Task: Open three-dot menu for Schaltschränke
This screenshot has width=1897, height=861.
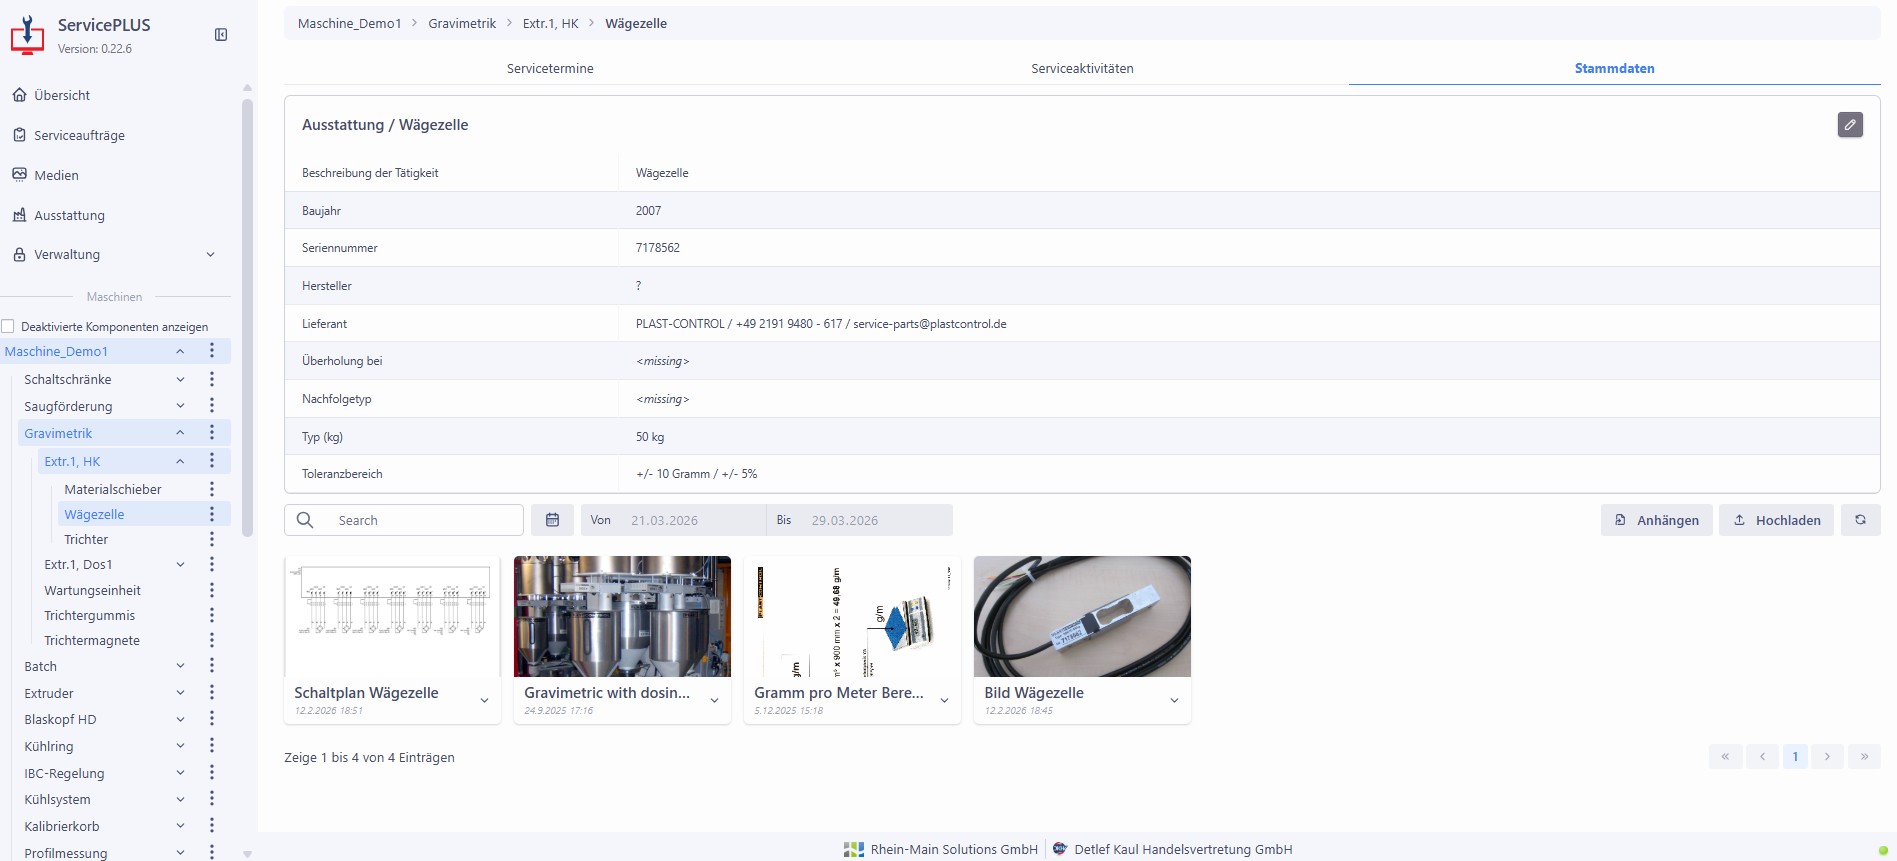Action: [212, 379]
